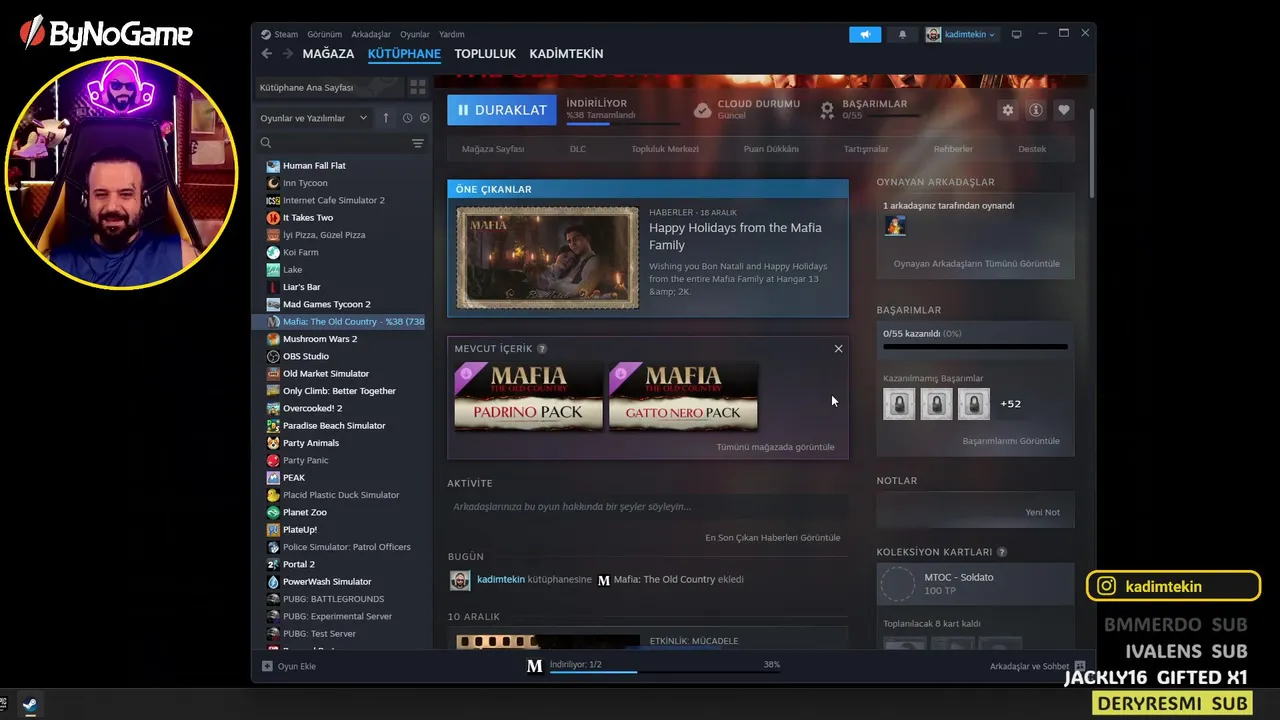Open game settings gear icon
The width and height of the screenshot is (1280, 720).
coord(1007,110)
